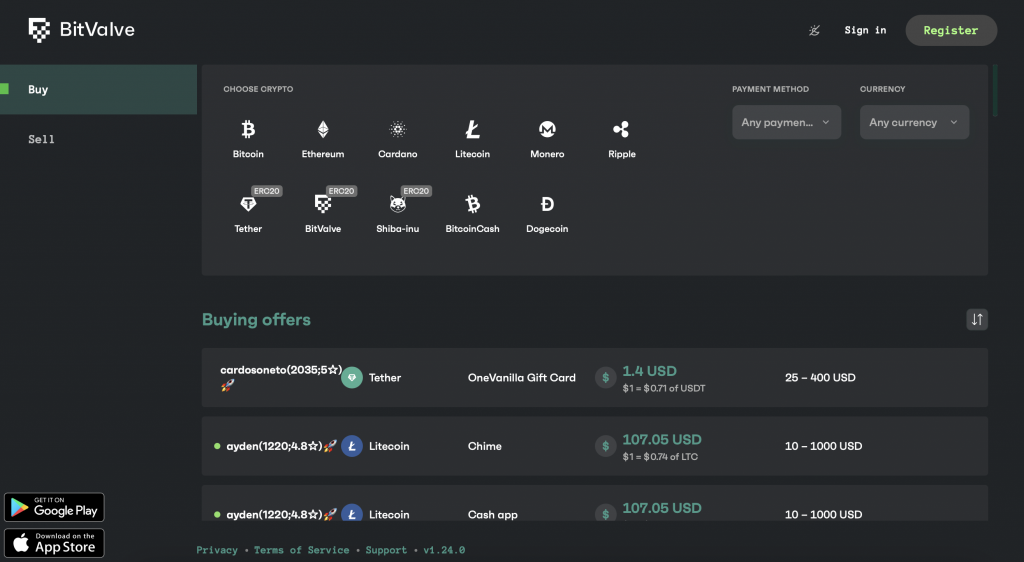Click the Register button

951,30
